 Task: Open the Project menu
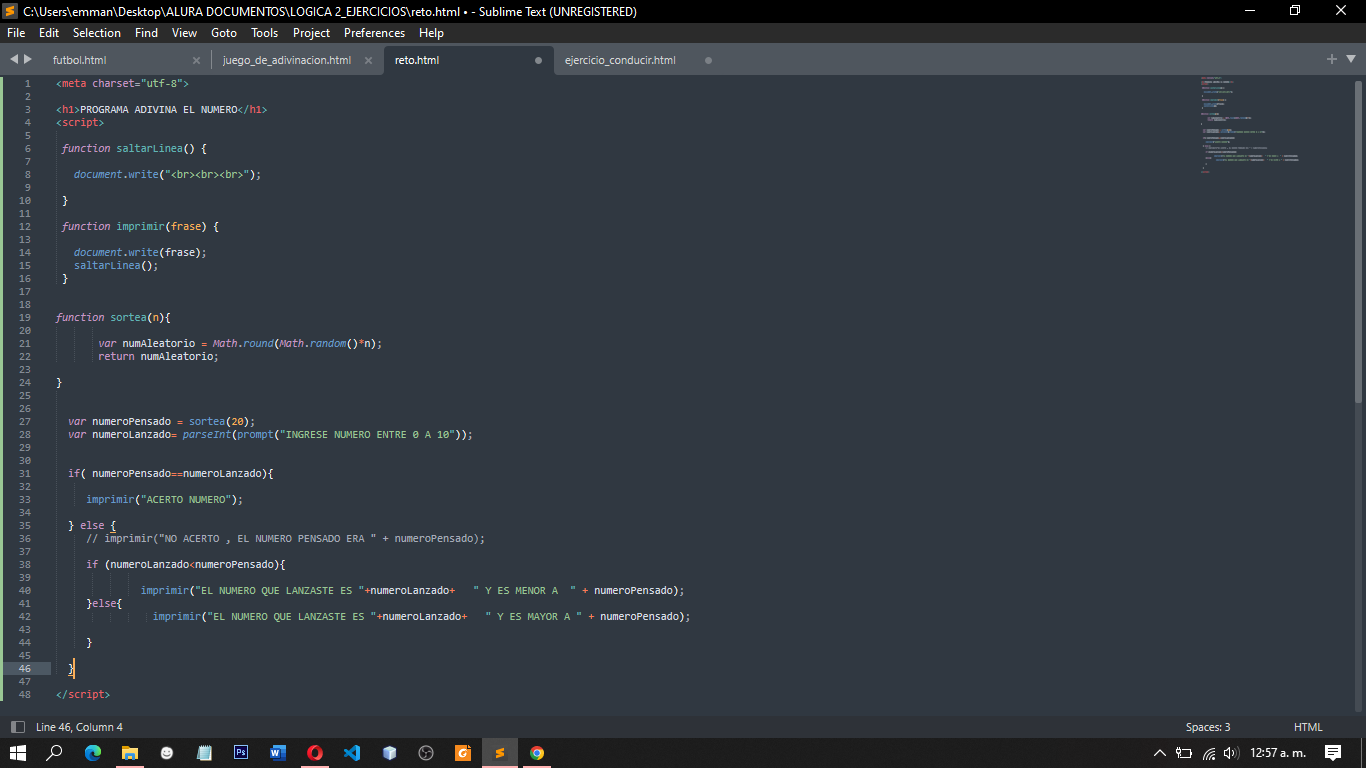[311, 33]
